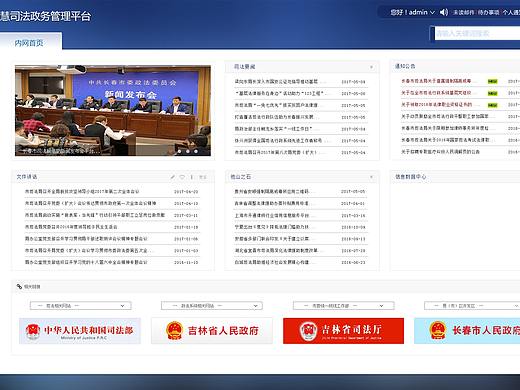
Task: Click the 通知公告 panel title
Action: (405, 66)
